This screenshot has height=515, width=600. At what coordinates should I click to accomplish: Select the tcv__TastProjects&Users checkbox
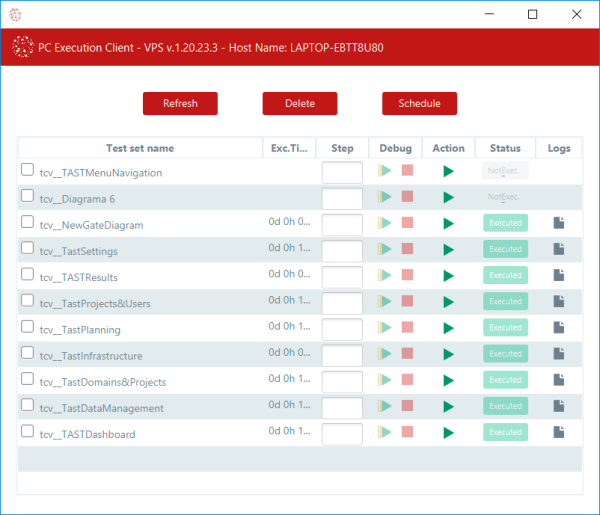tap(27, 300)
